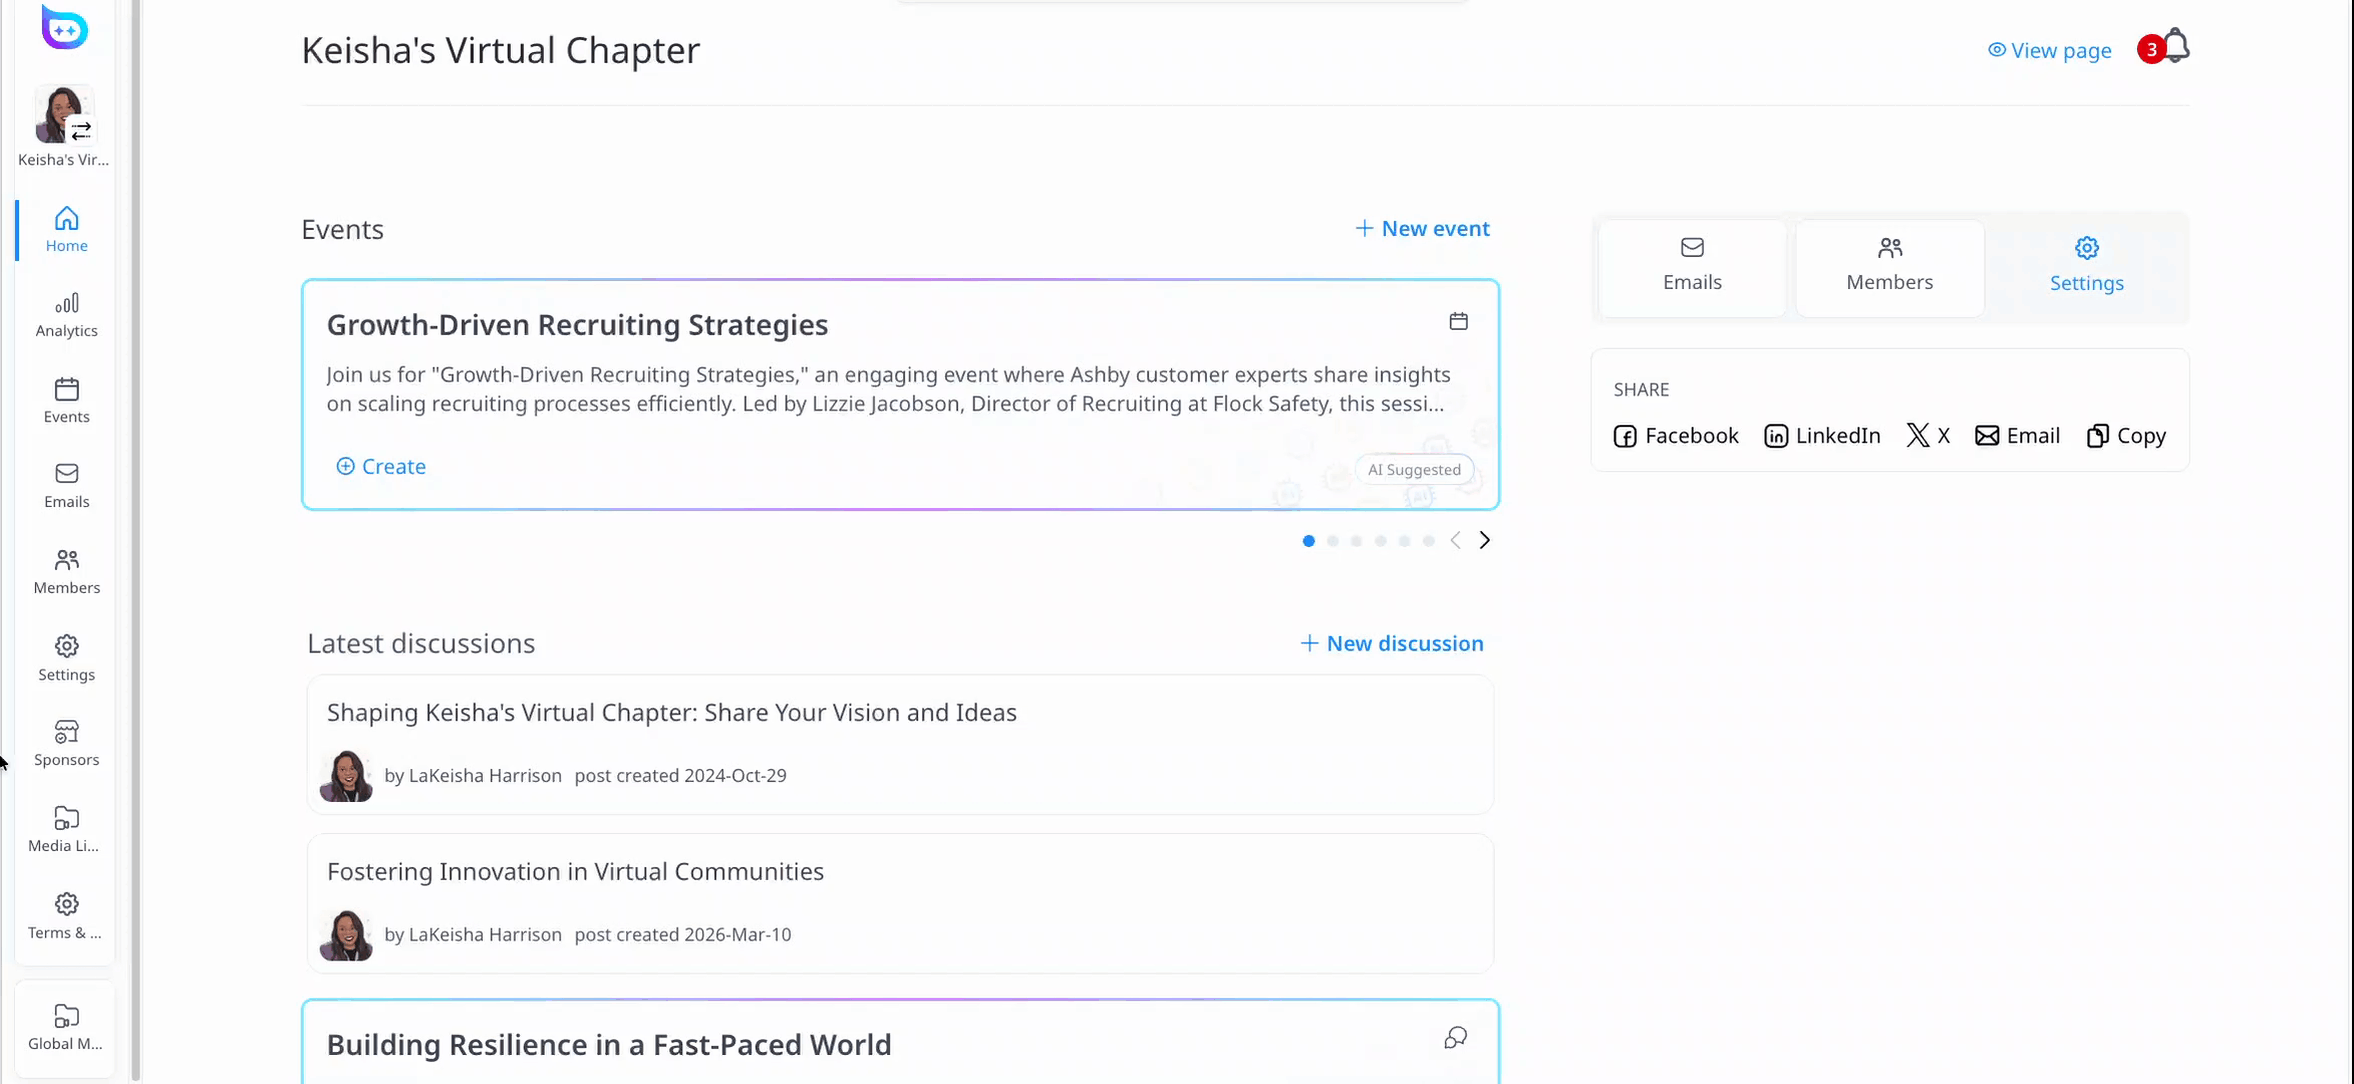Select fifth carousel dot
Screen dimensions: 2354x1084
1405,541
